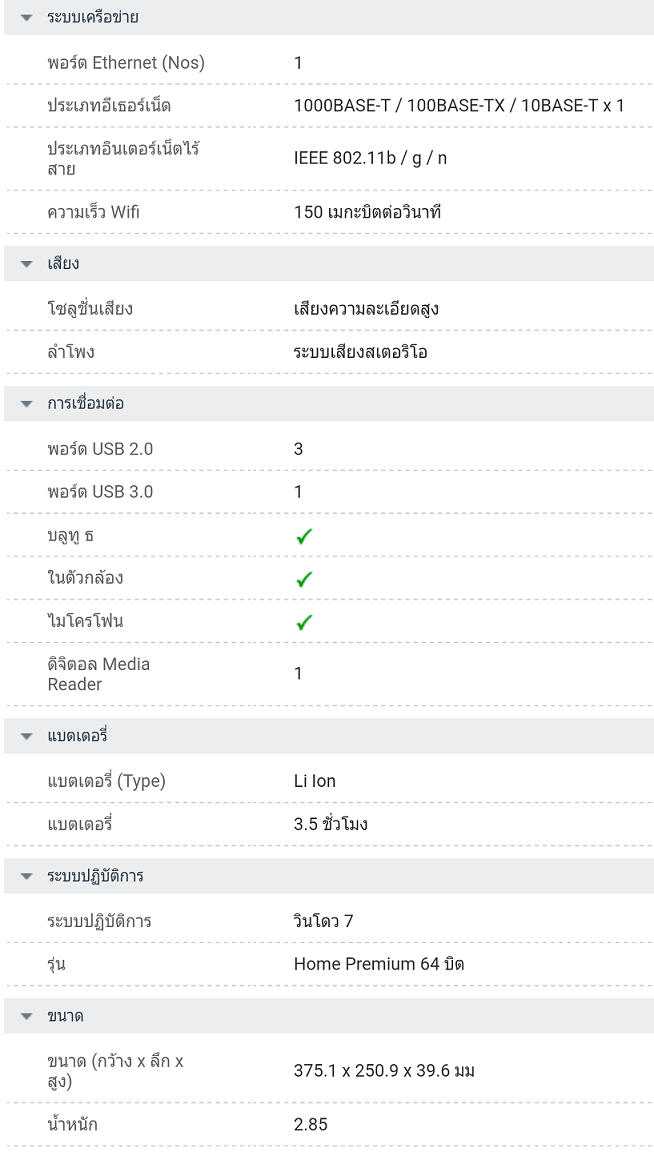Click the green checkmark for ไมโครโฟน

[x=304, y=622]
